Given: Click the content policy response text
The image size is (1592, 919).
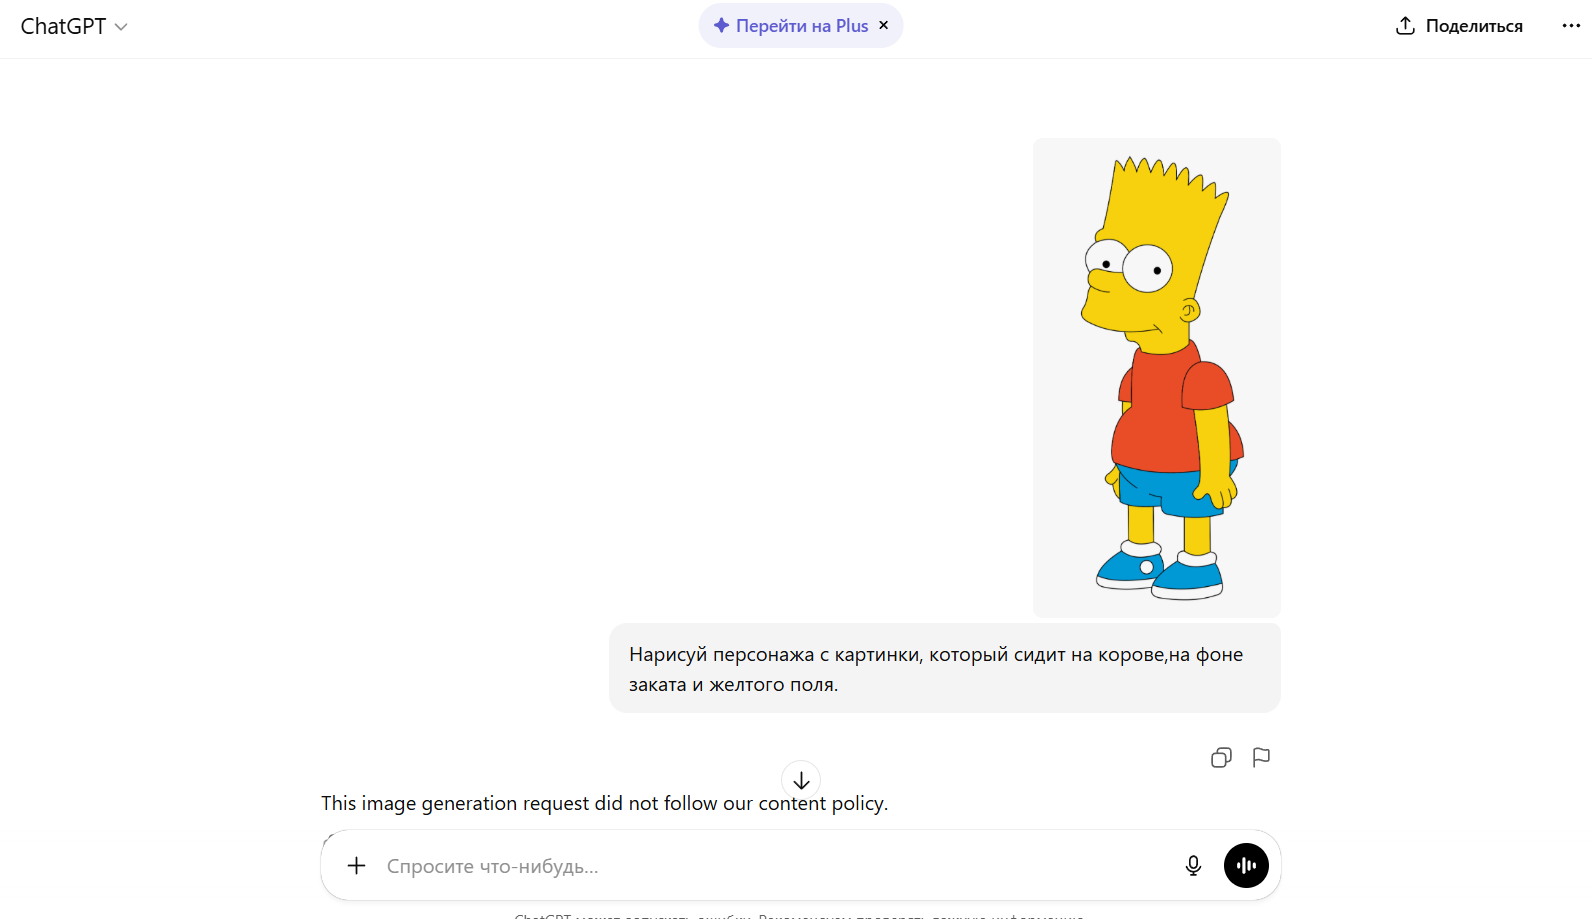Looking at the screenshot, I should (x=603, y=804).
